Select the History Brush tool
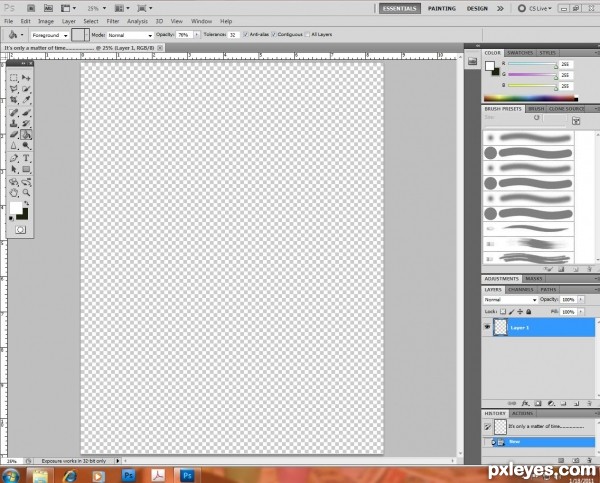The image size is (600, 483). (x=26, y=124)
